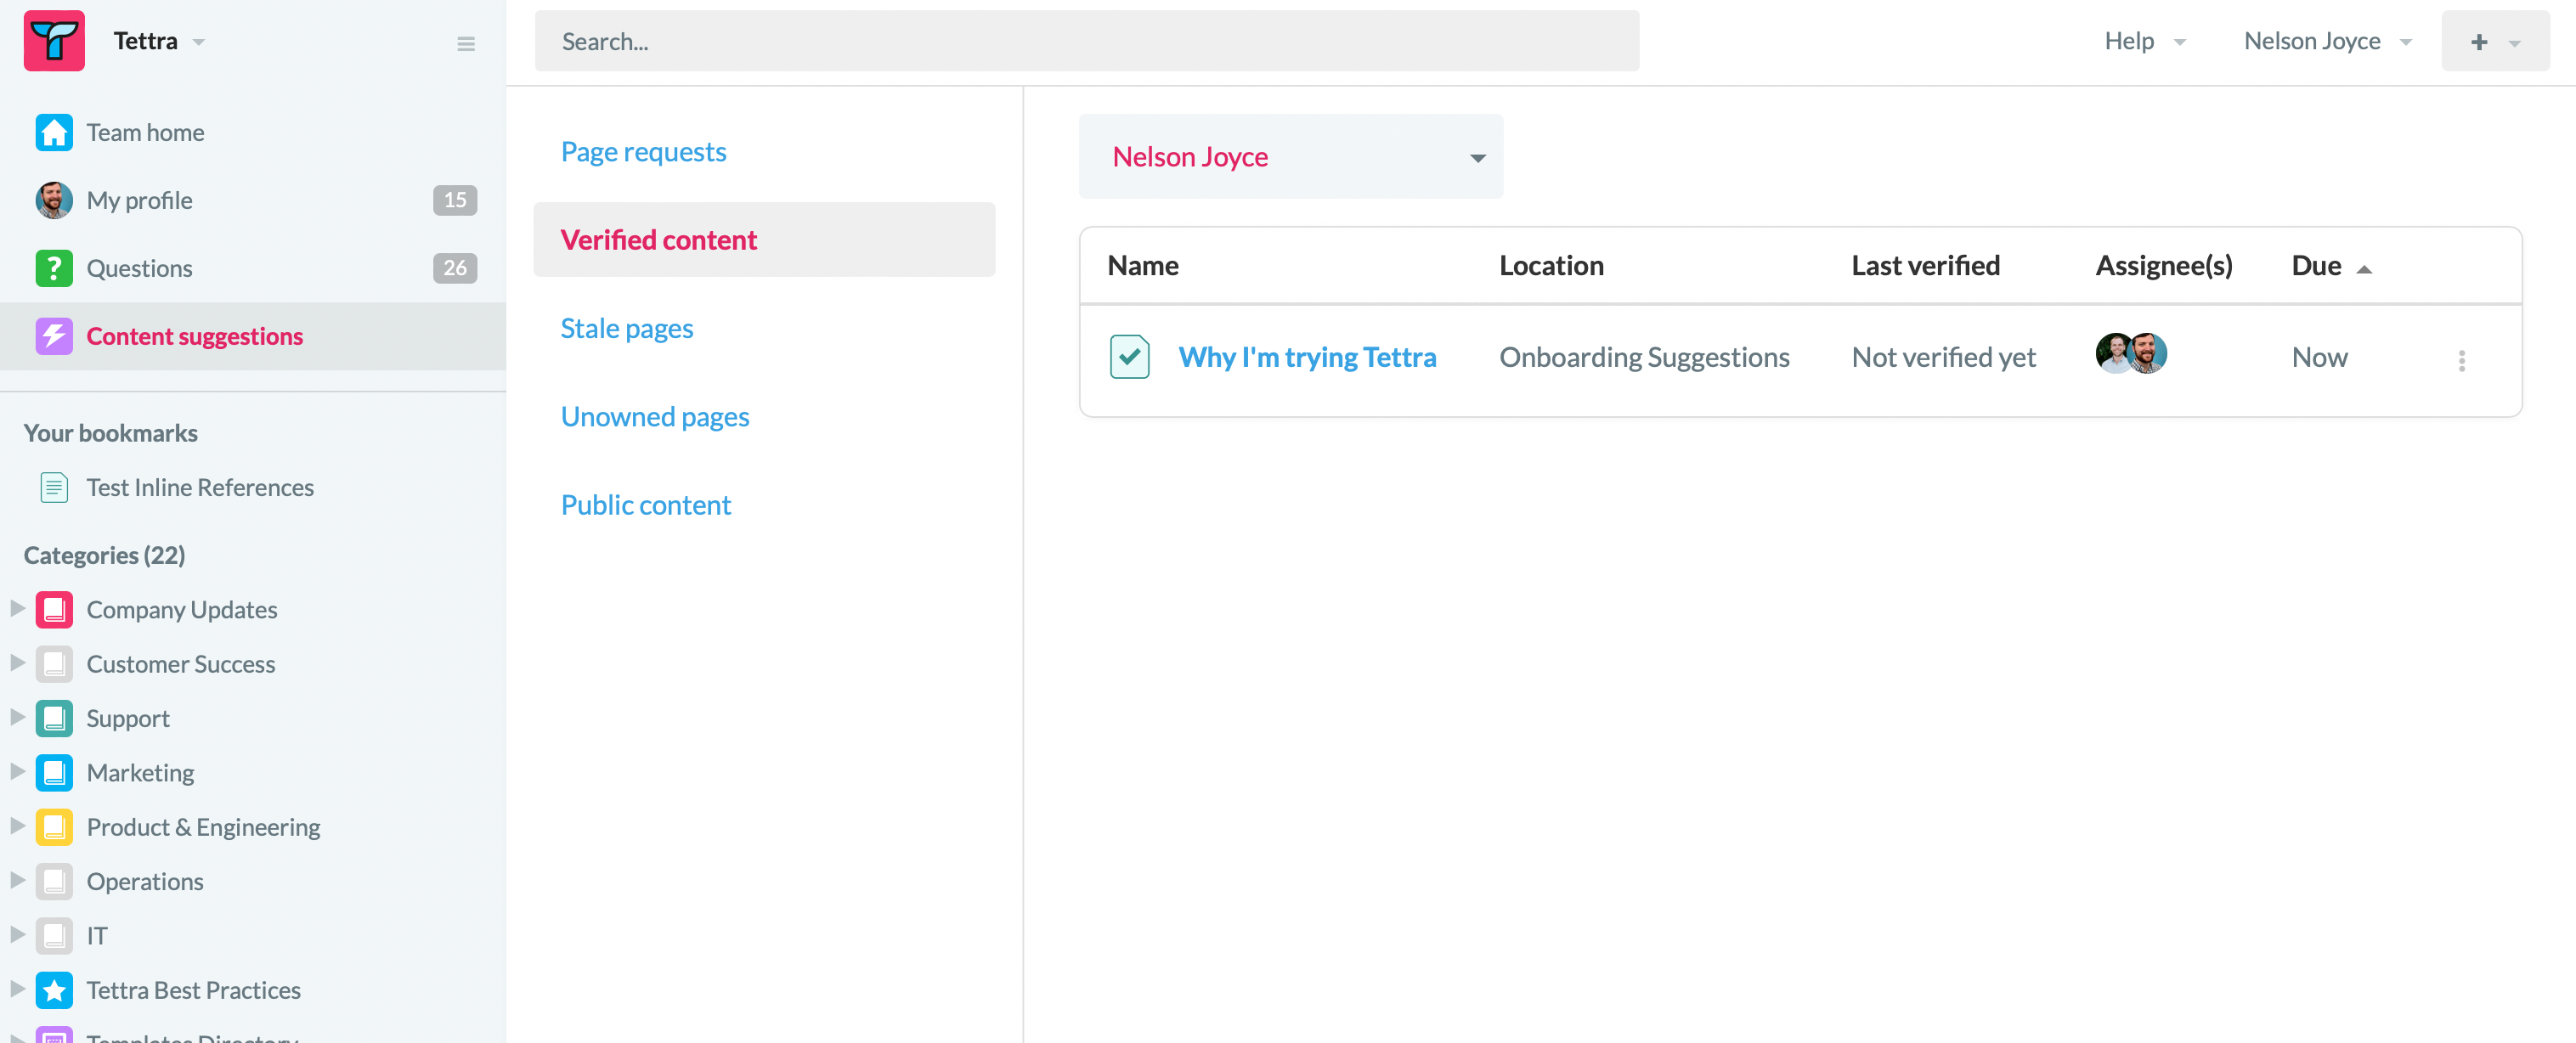Click the Questions 26 count badge
The width and height of the screenshot is (2576, 1043).
click(x=455, y=268)
